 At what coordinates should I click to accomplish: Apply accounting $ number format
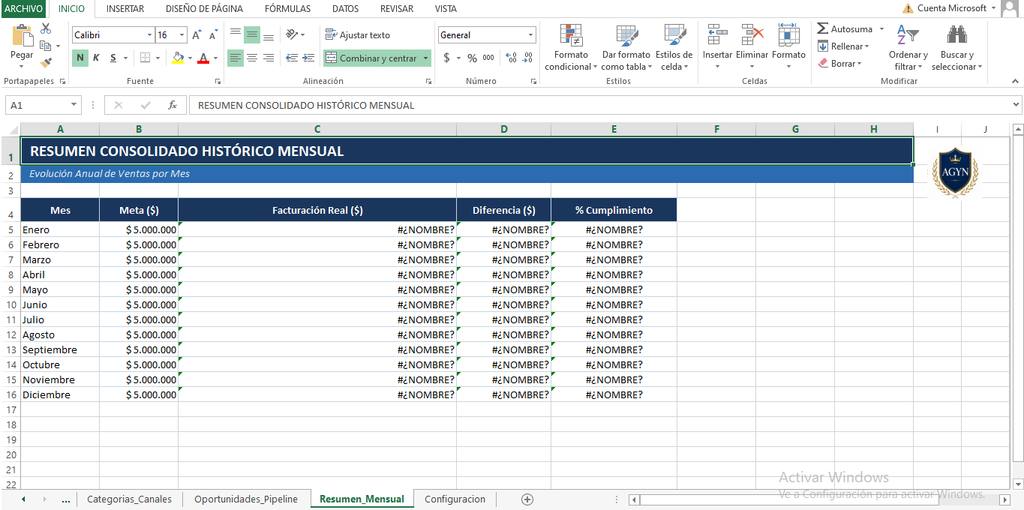[447, 58]
